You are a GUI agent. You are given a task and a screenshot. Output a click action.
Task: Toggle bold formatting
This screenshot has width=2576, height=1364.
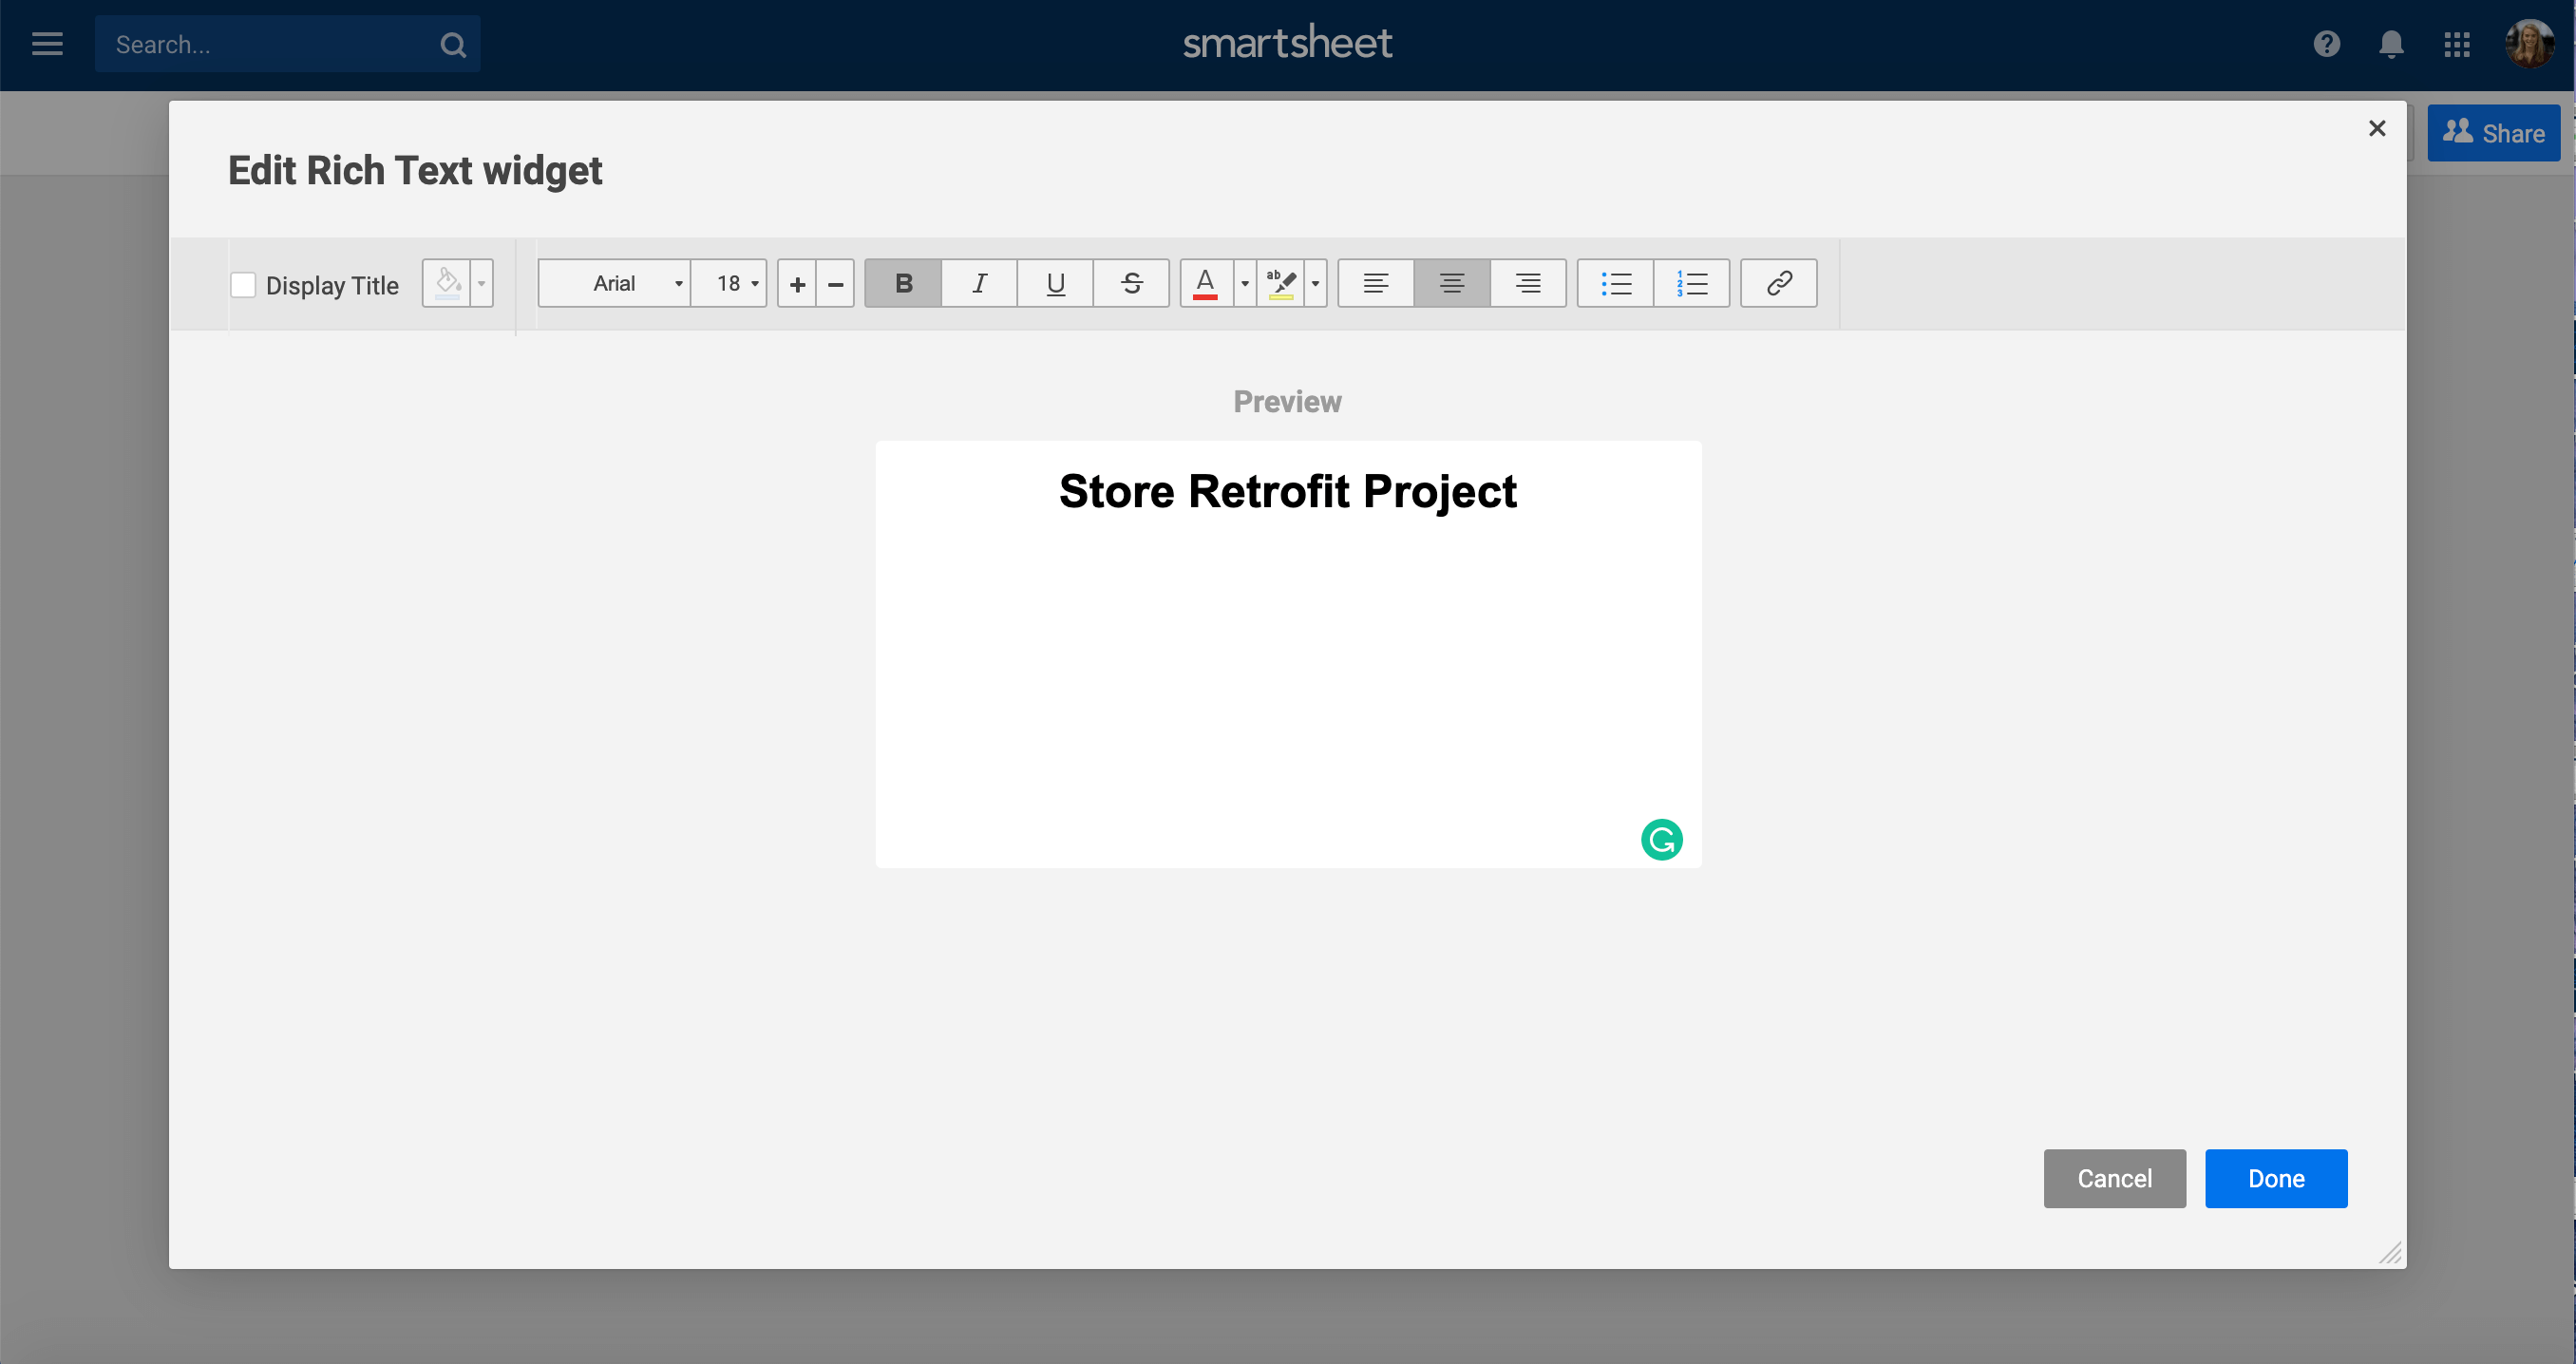(902, 283)
